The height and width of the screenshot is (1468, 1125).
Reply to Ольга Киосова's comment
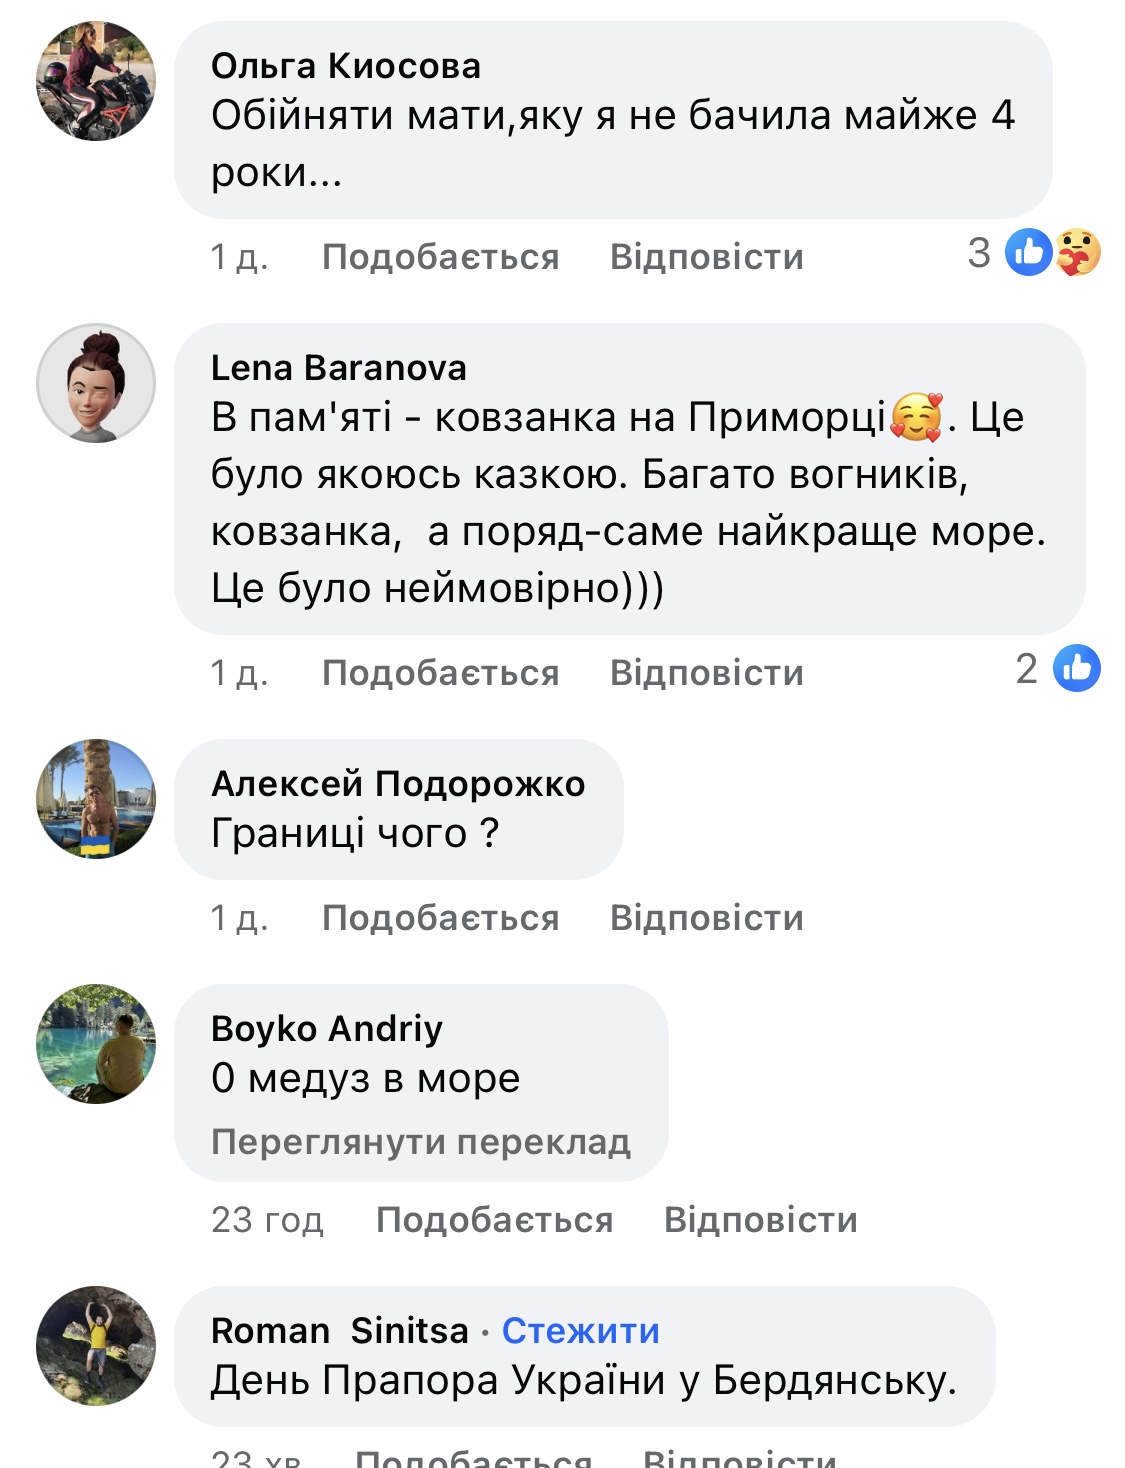[706, 257]
